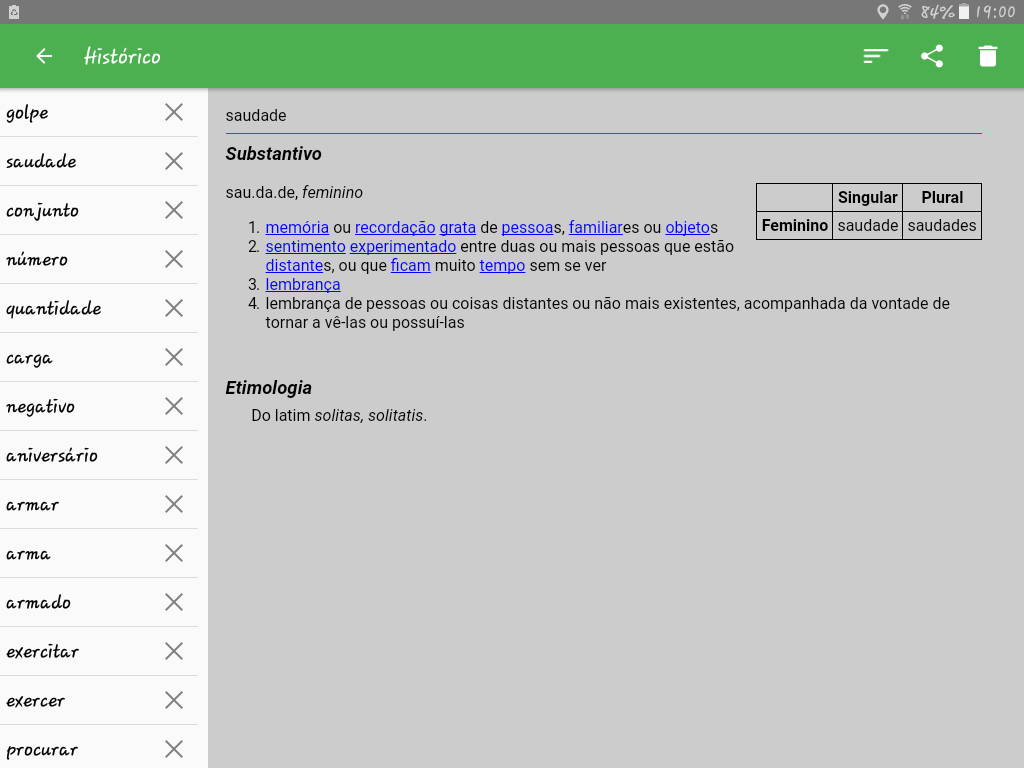Tap the 'Etimologia' section heading
The image size is (1024, 768).
[268, 388]
